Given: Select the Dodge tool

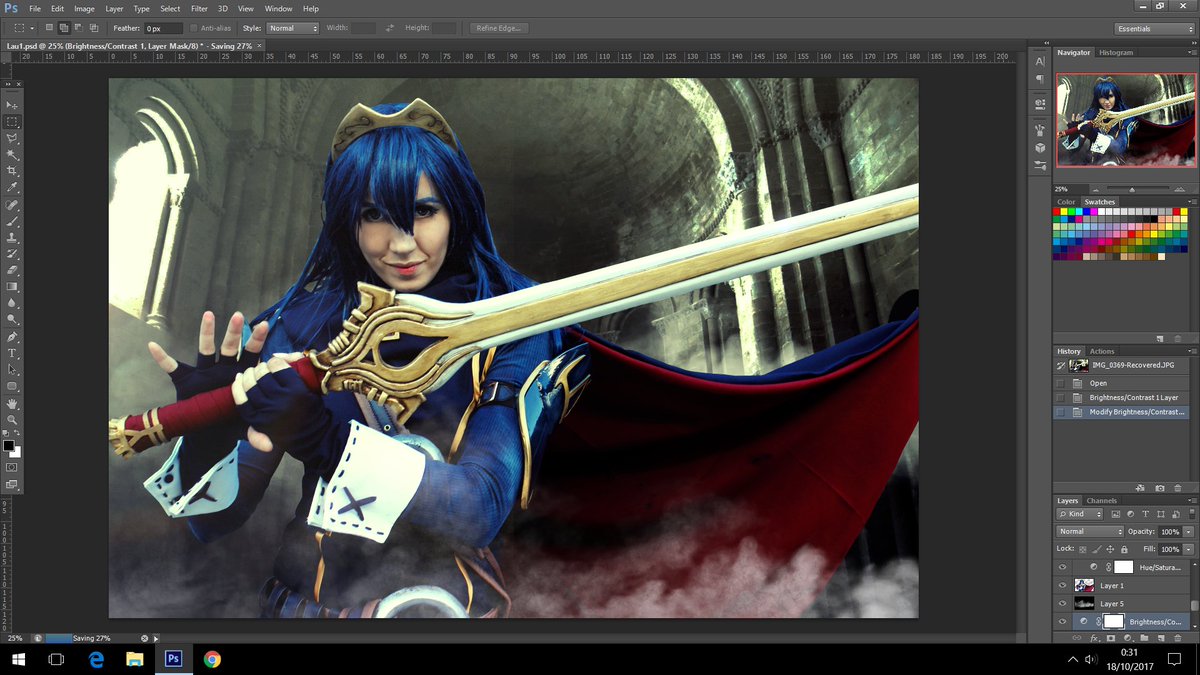Looking at the screenshot, I should (x=12, y=320).
